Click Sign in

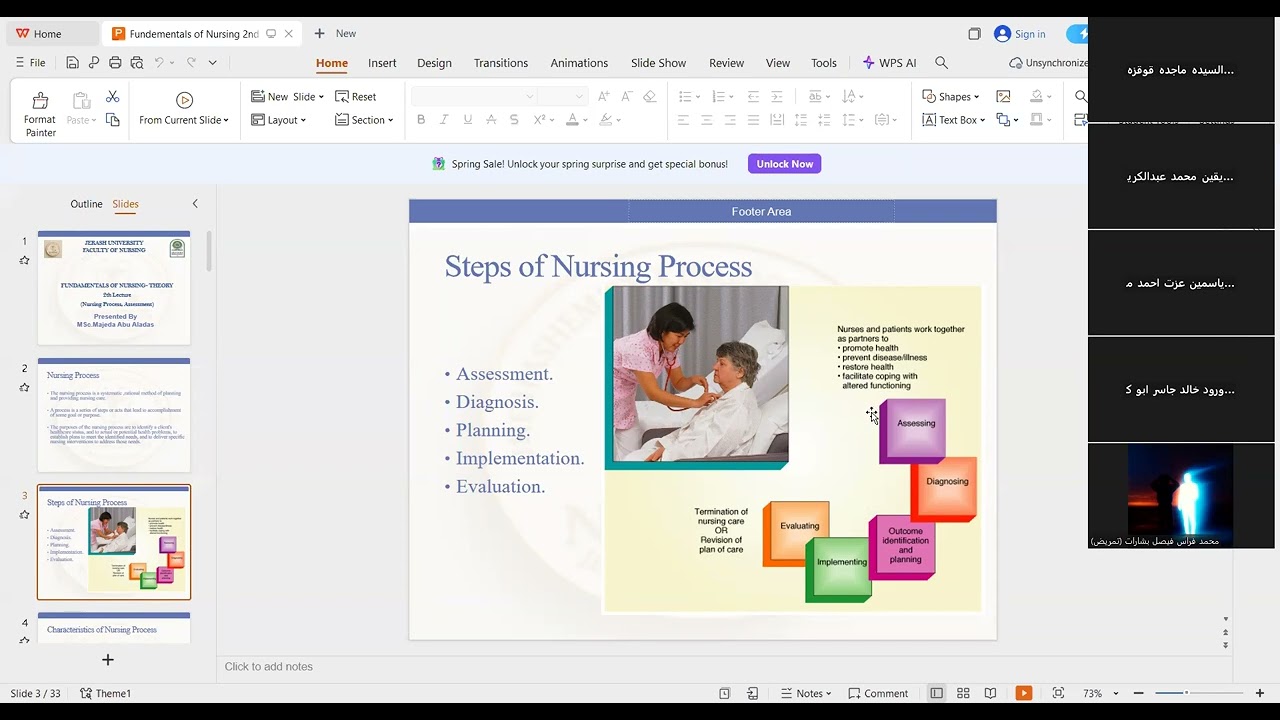1020,34
